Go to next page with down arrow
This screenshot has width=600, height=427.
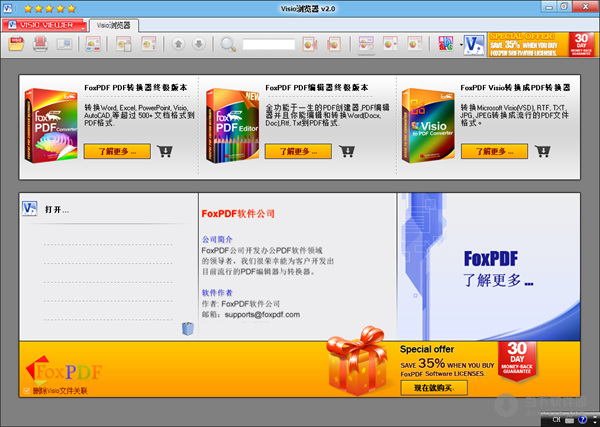click(199, 44)
